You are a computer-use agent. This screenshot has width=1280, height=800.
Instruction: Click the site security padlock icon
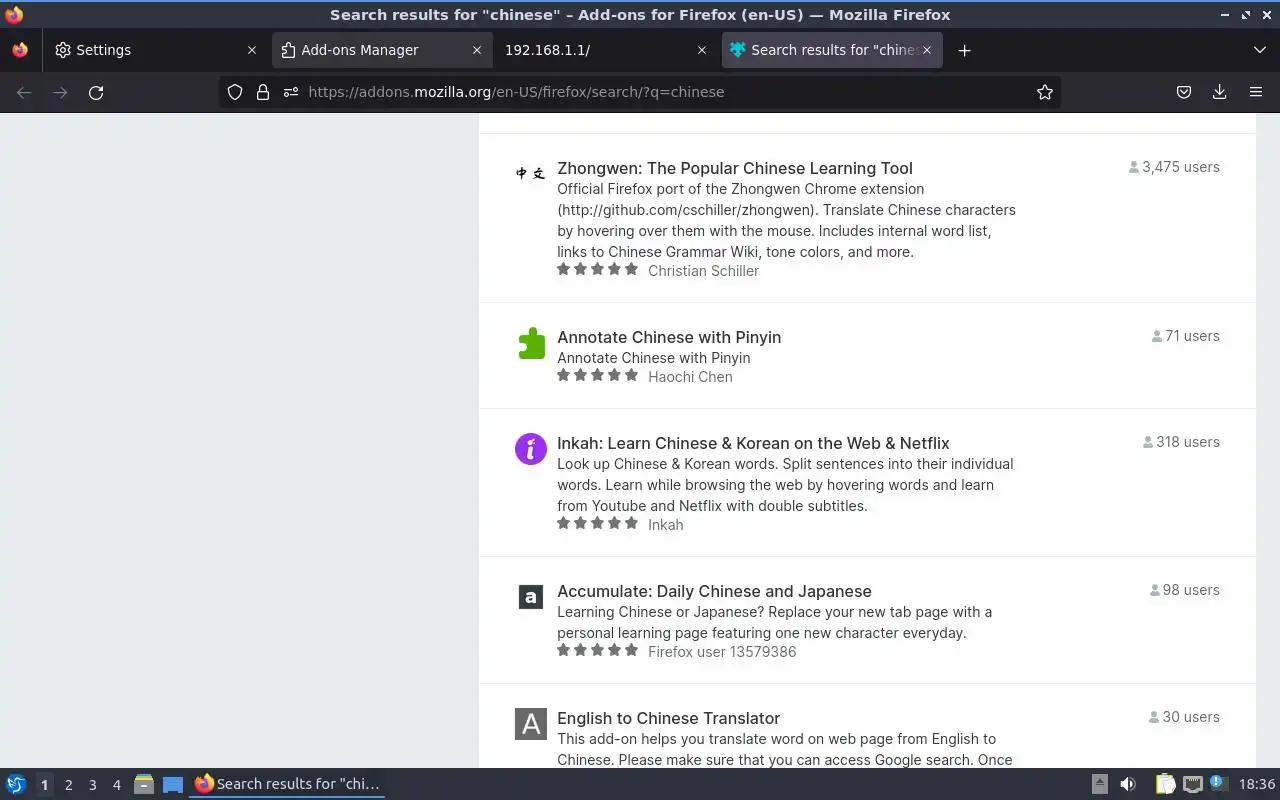(x=263, y=92)
